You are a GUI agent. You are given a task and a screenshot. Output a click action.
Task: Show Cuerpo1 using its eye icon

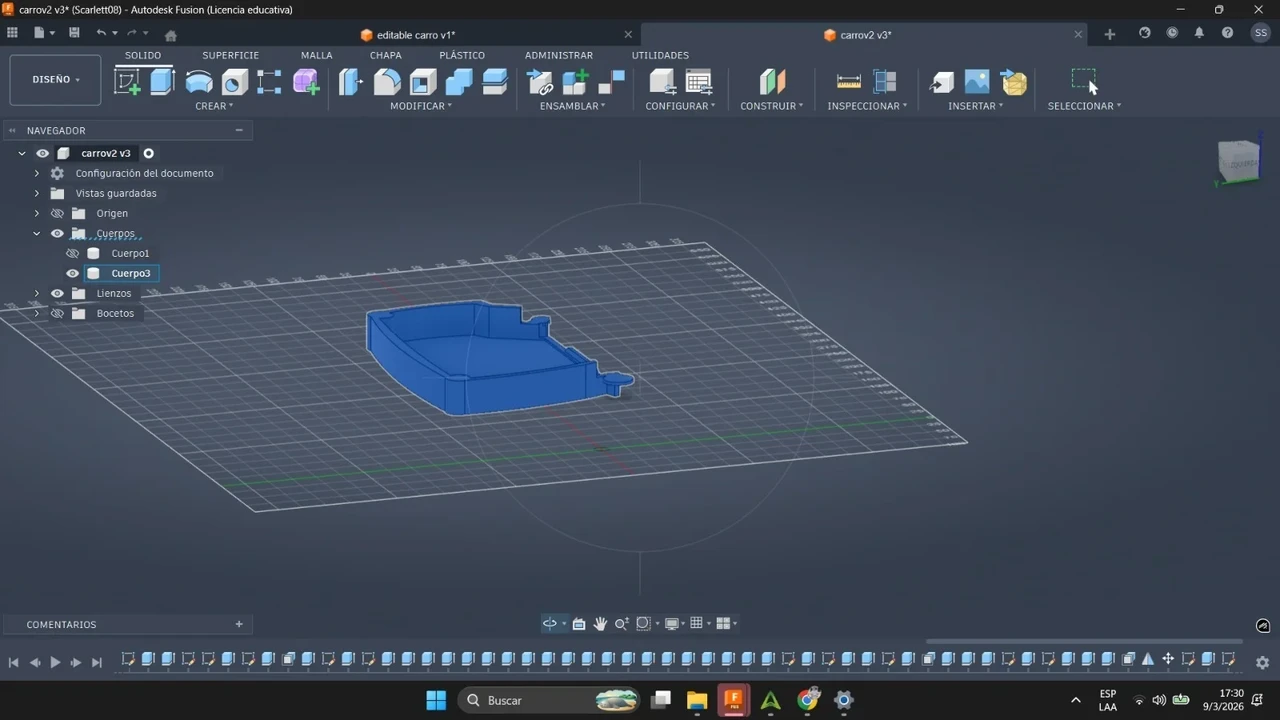click(x=73, y=253)
